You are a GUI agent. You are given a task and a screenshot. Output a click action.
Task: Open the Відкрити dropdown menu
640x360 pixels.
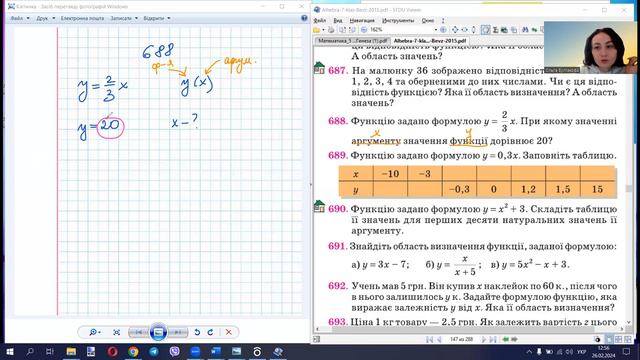pyautogui.click(x=157, y=18)
